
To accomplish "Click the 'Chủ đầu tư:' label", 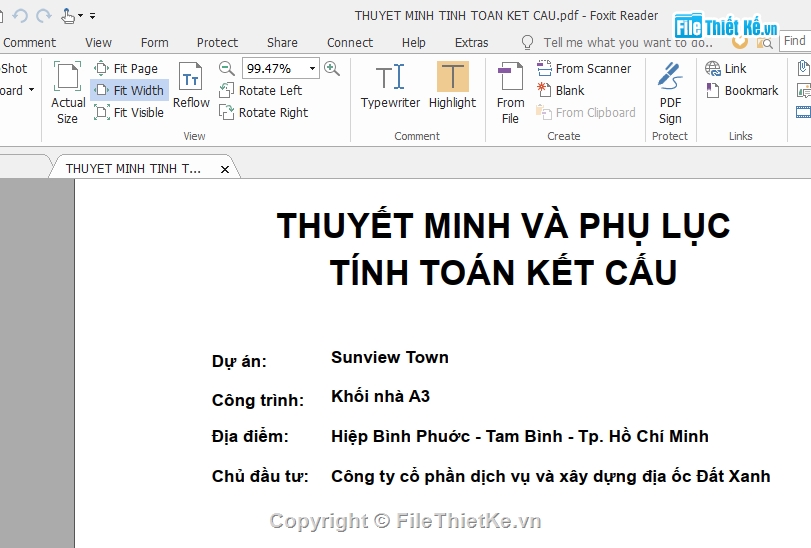I will pyautogui.click(x=260, y=476).
